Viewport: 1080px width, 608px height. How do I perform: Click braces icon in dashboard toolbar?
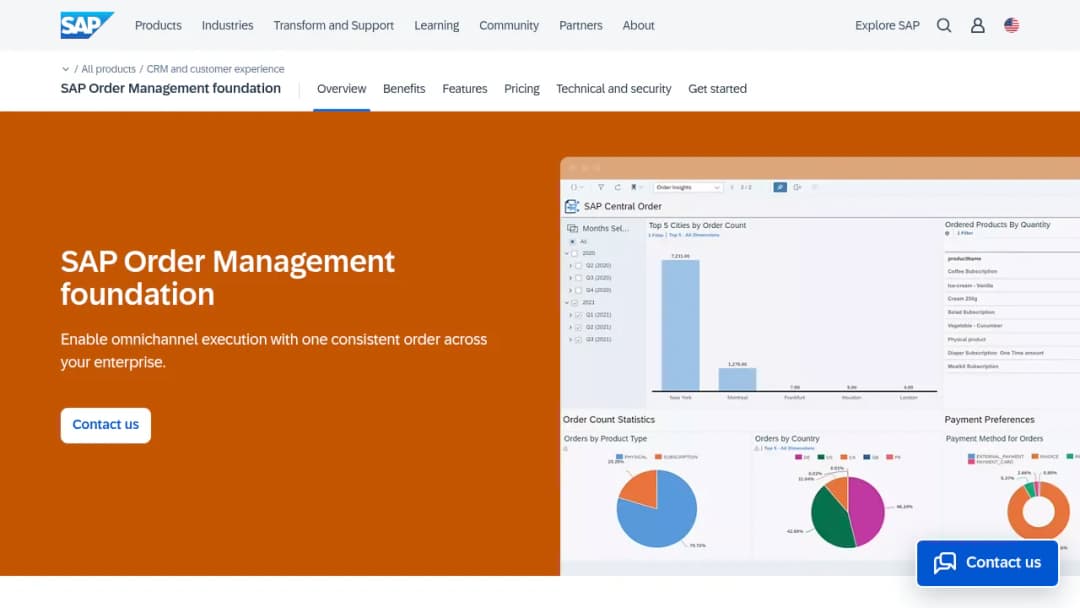tap(574, 187)
